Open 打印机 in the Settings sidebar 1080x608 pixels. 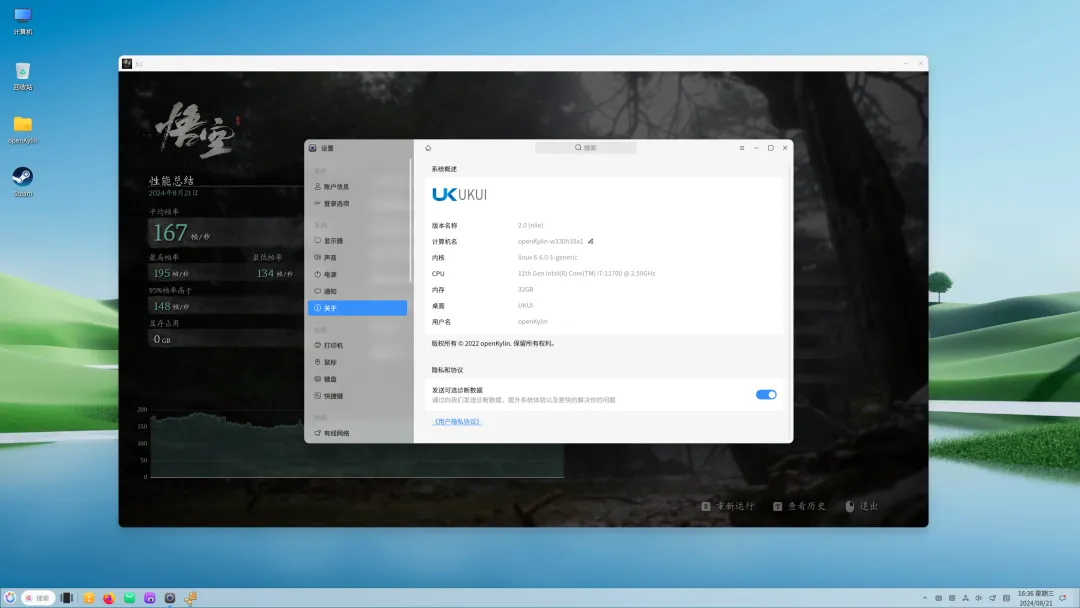click(x=357, y=346)
